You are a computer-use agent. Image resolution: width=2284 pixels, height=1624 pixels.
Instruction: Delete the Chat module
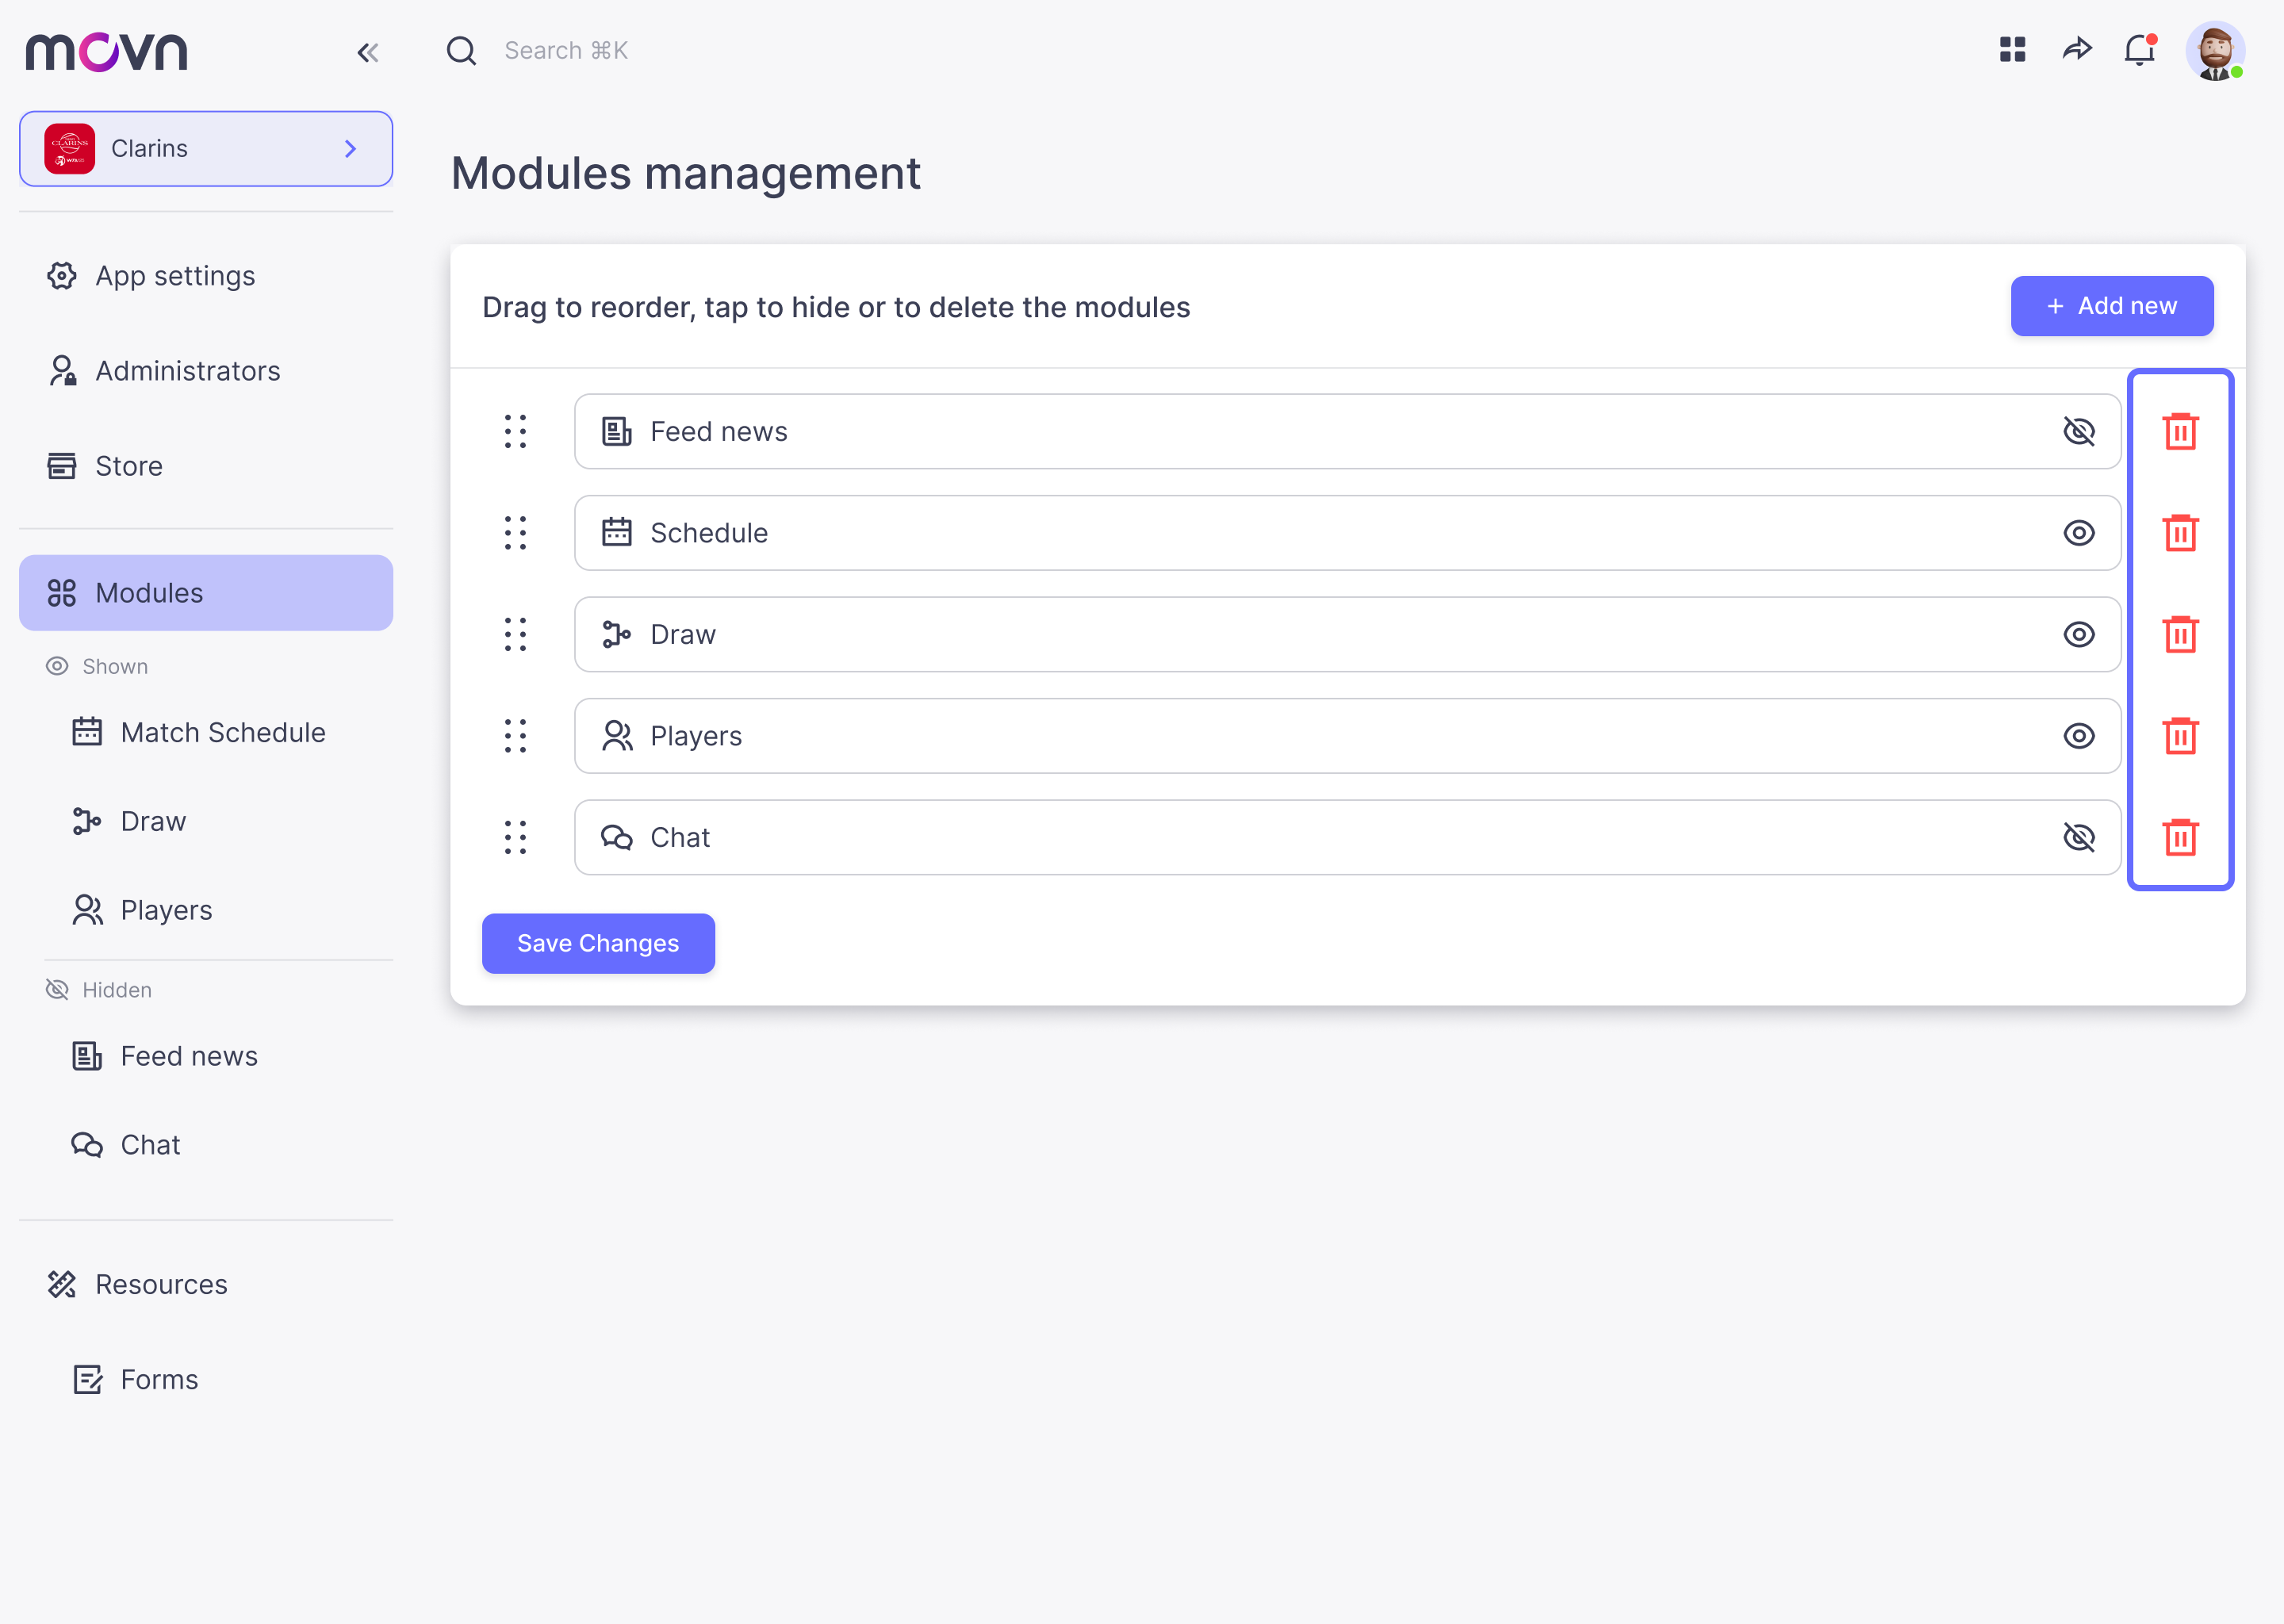[x=2180, y=837]
